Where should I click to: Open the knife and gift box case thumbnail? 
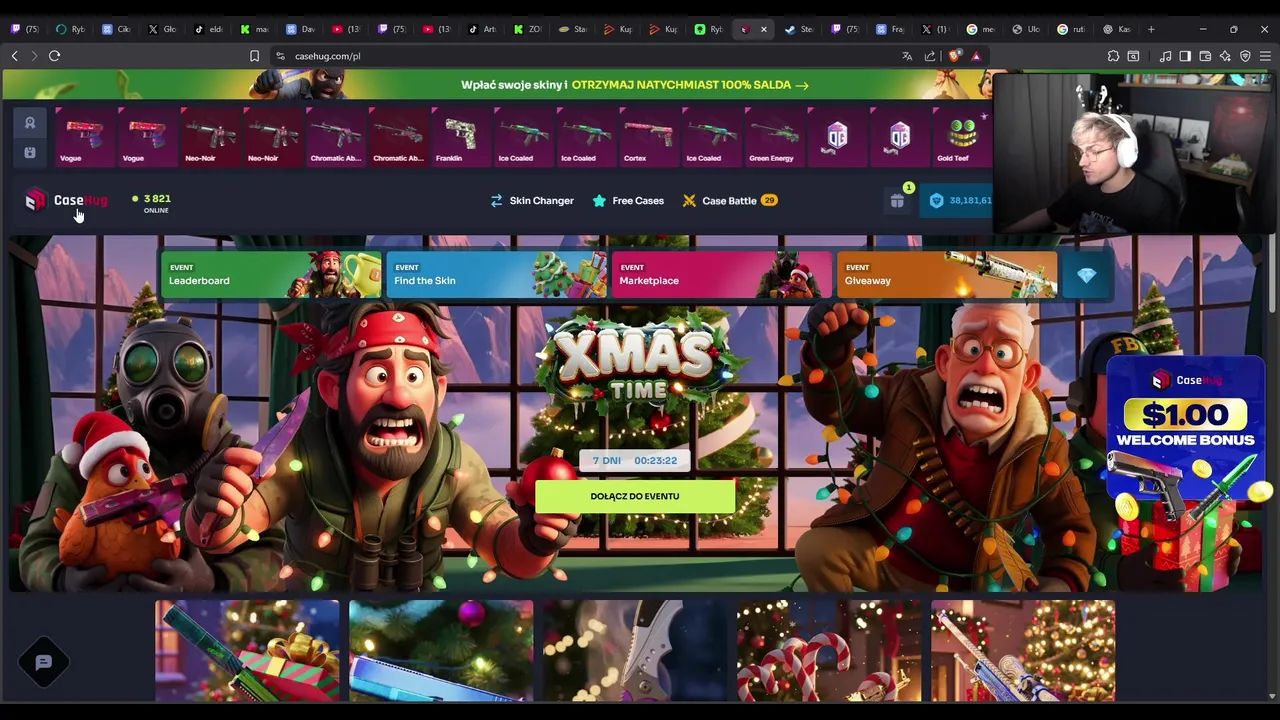[247, 650]
